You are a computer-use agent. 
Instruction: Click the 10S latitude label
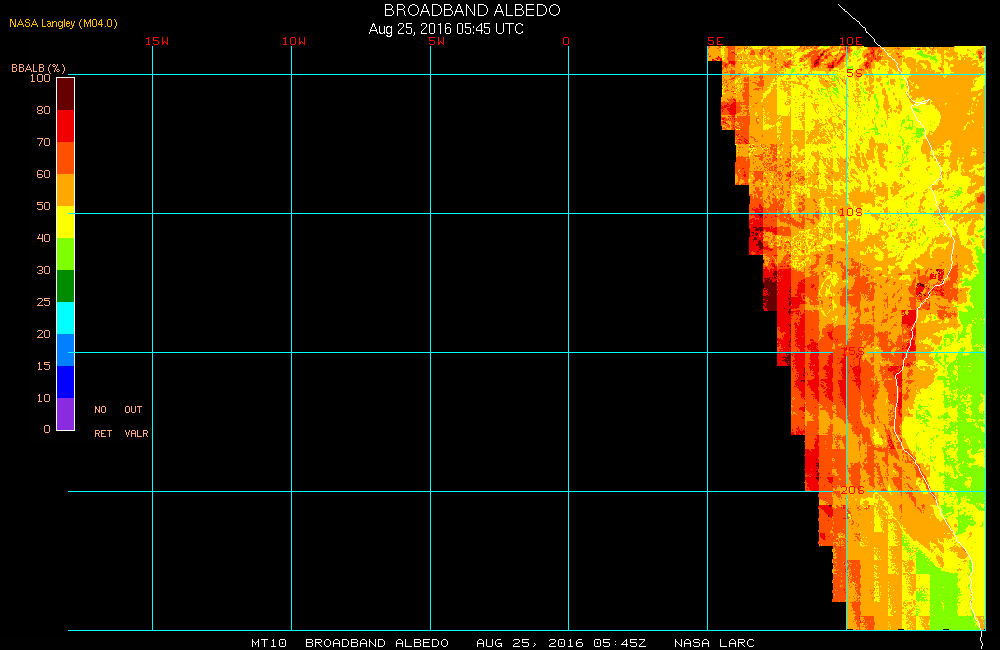[x=851, y=212]
